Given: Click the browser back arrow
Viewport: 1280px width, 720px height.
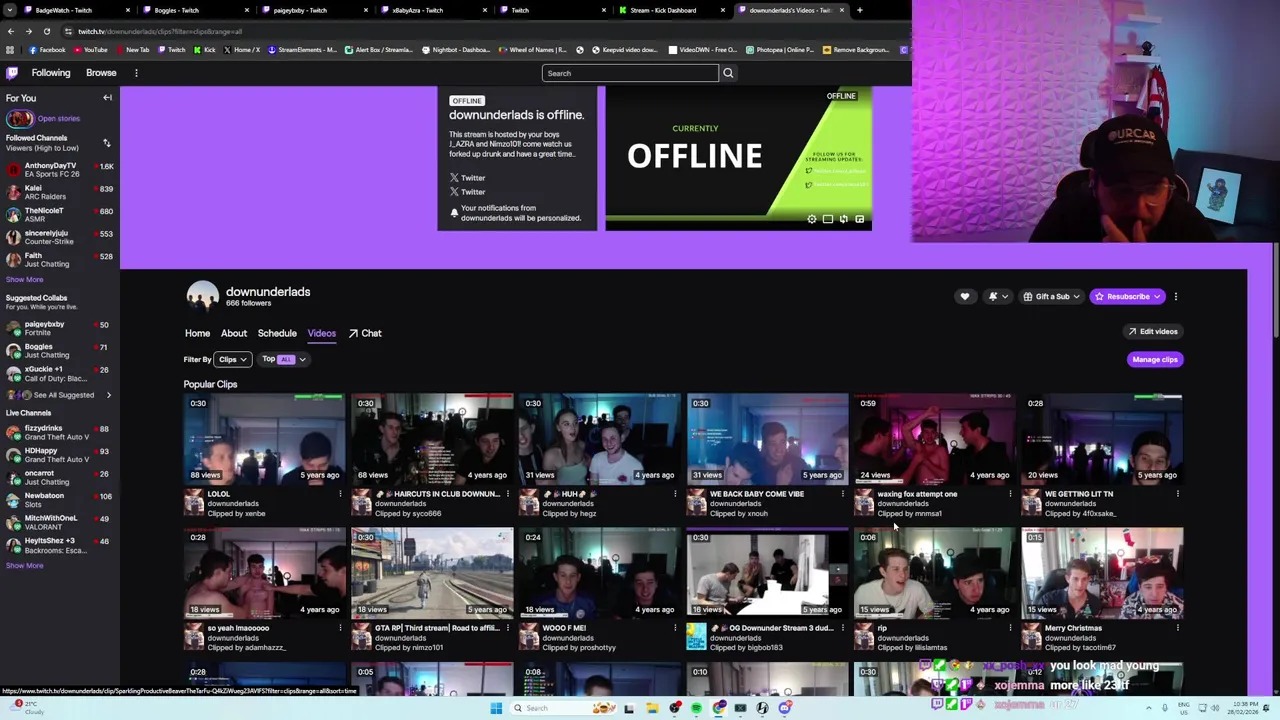Looking at the screenshot, I should pyautogui.click(x=11, y=31).
